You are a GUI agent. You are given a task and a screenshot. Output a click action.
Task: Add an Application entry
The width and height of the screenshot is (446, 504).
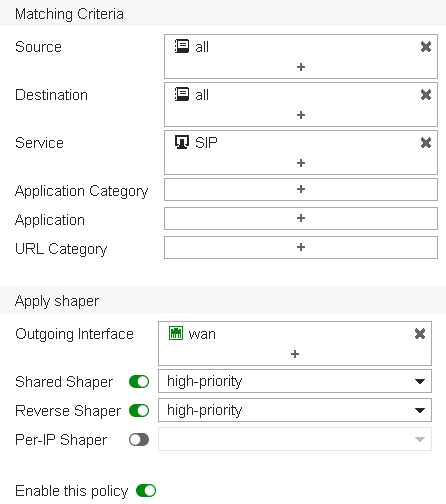coord(301,218)
